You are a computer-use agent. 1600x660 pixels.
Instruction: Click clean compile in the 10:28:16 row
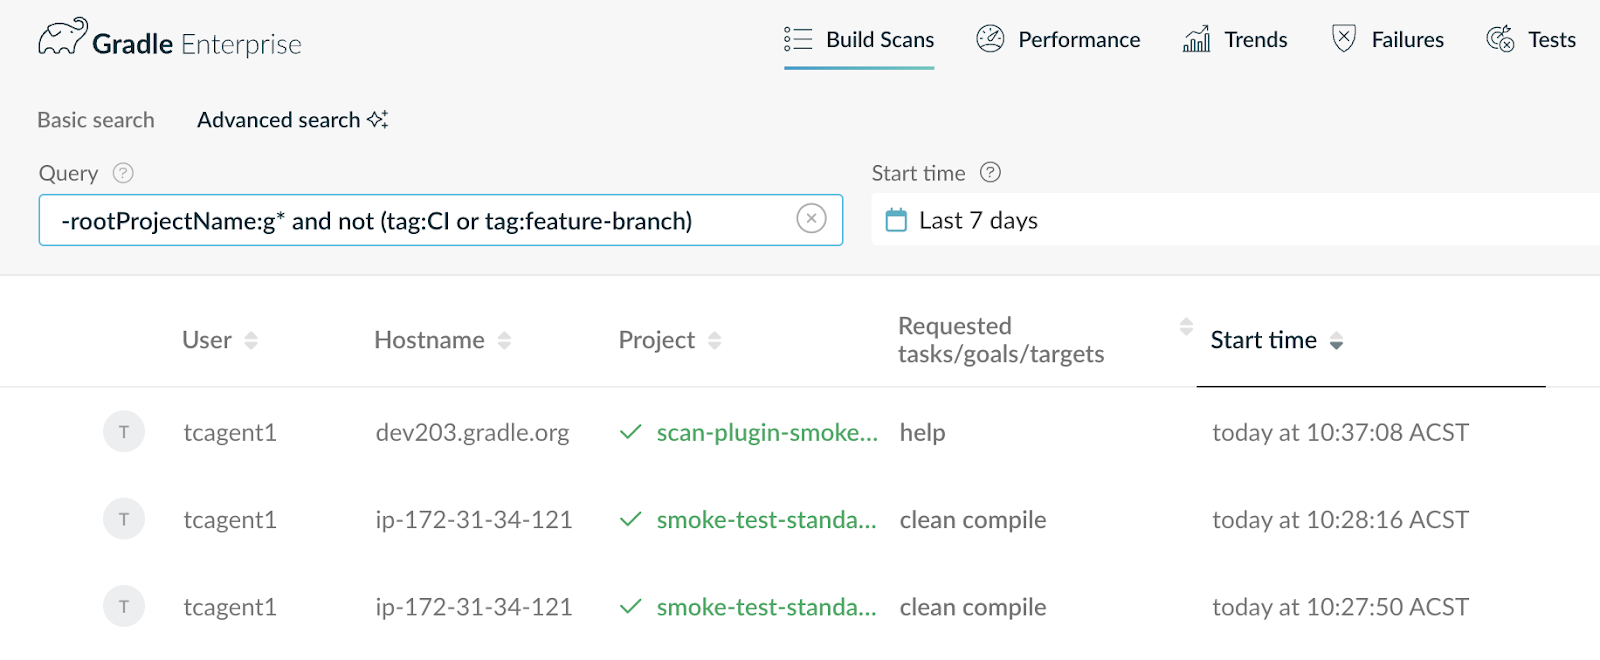973,519
